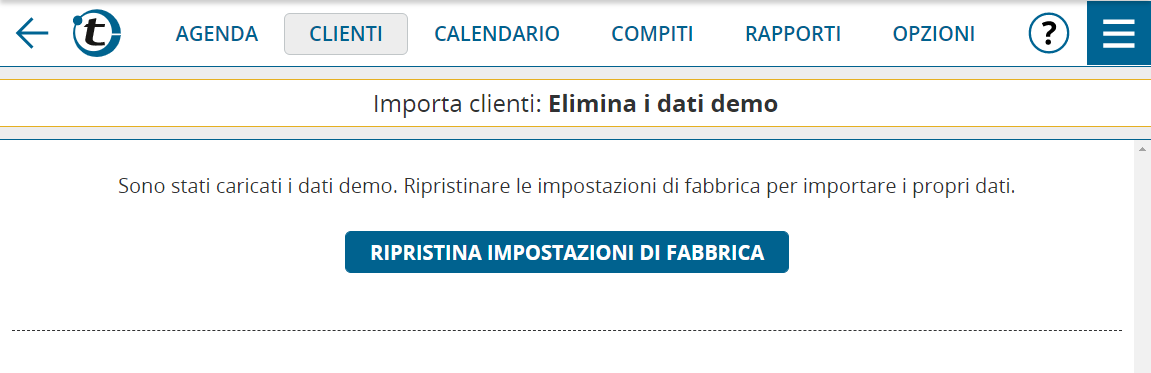Viewport: 1151px width, 373px height.
Task: Click the vertical scrollbar track
Action: [x=1142, y=264]
